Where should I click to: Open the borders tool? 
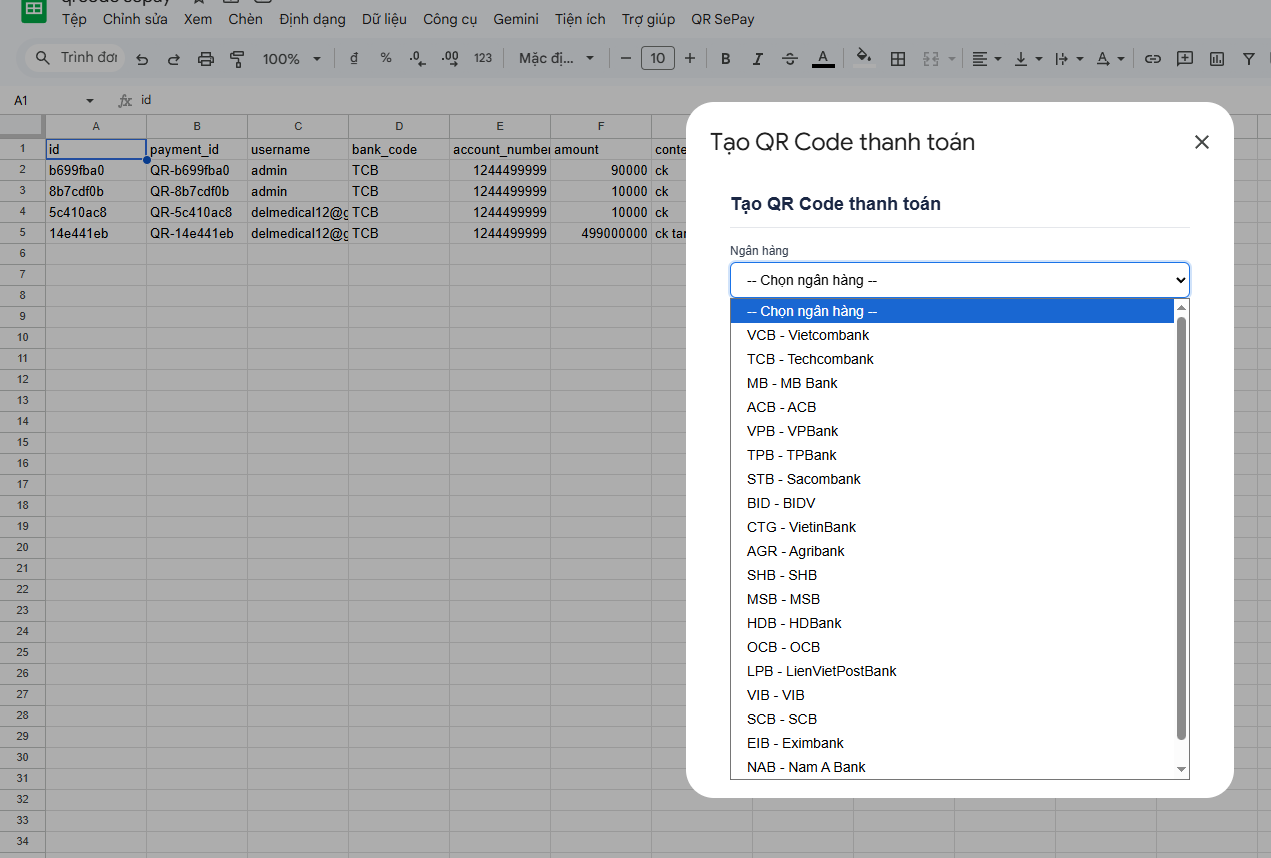click(898, 59)
